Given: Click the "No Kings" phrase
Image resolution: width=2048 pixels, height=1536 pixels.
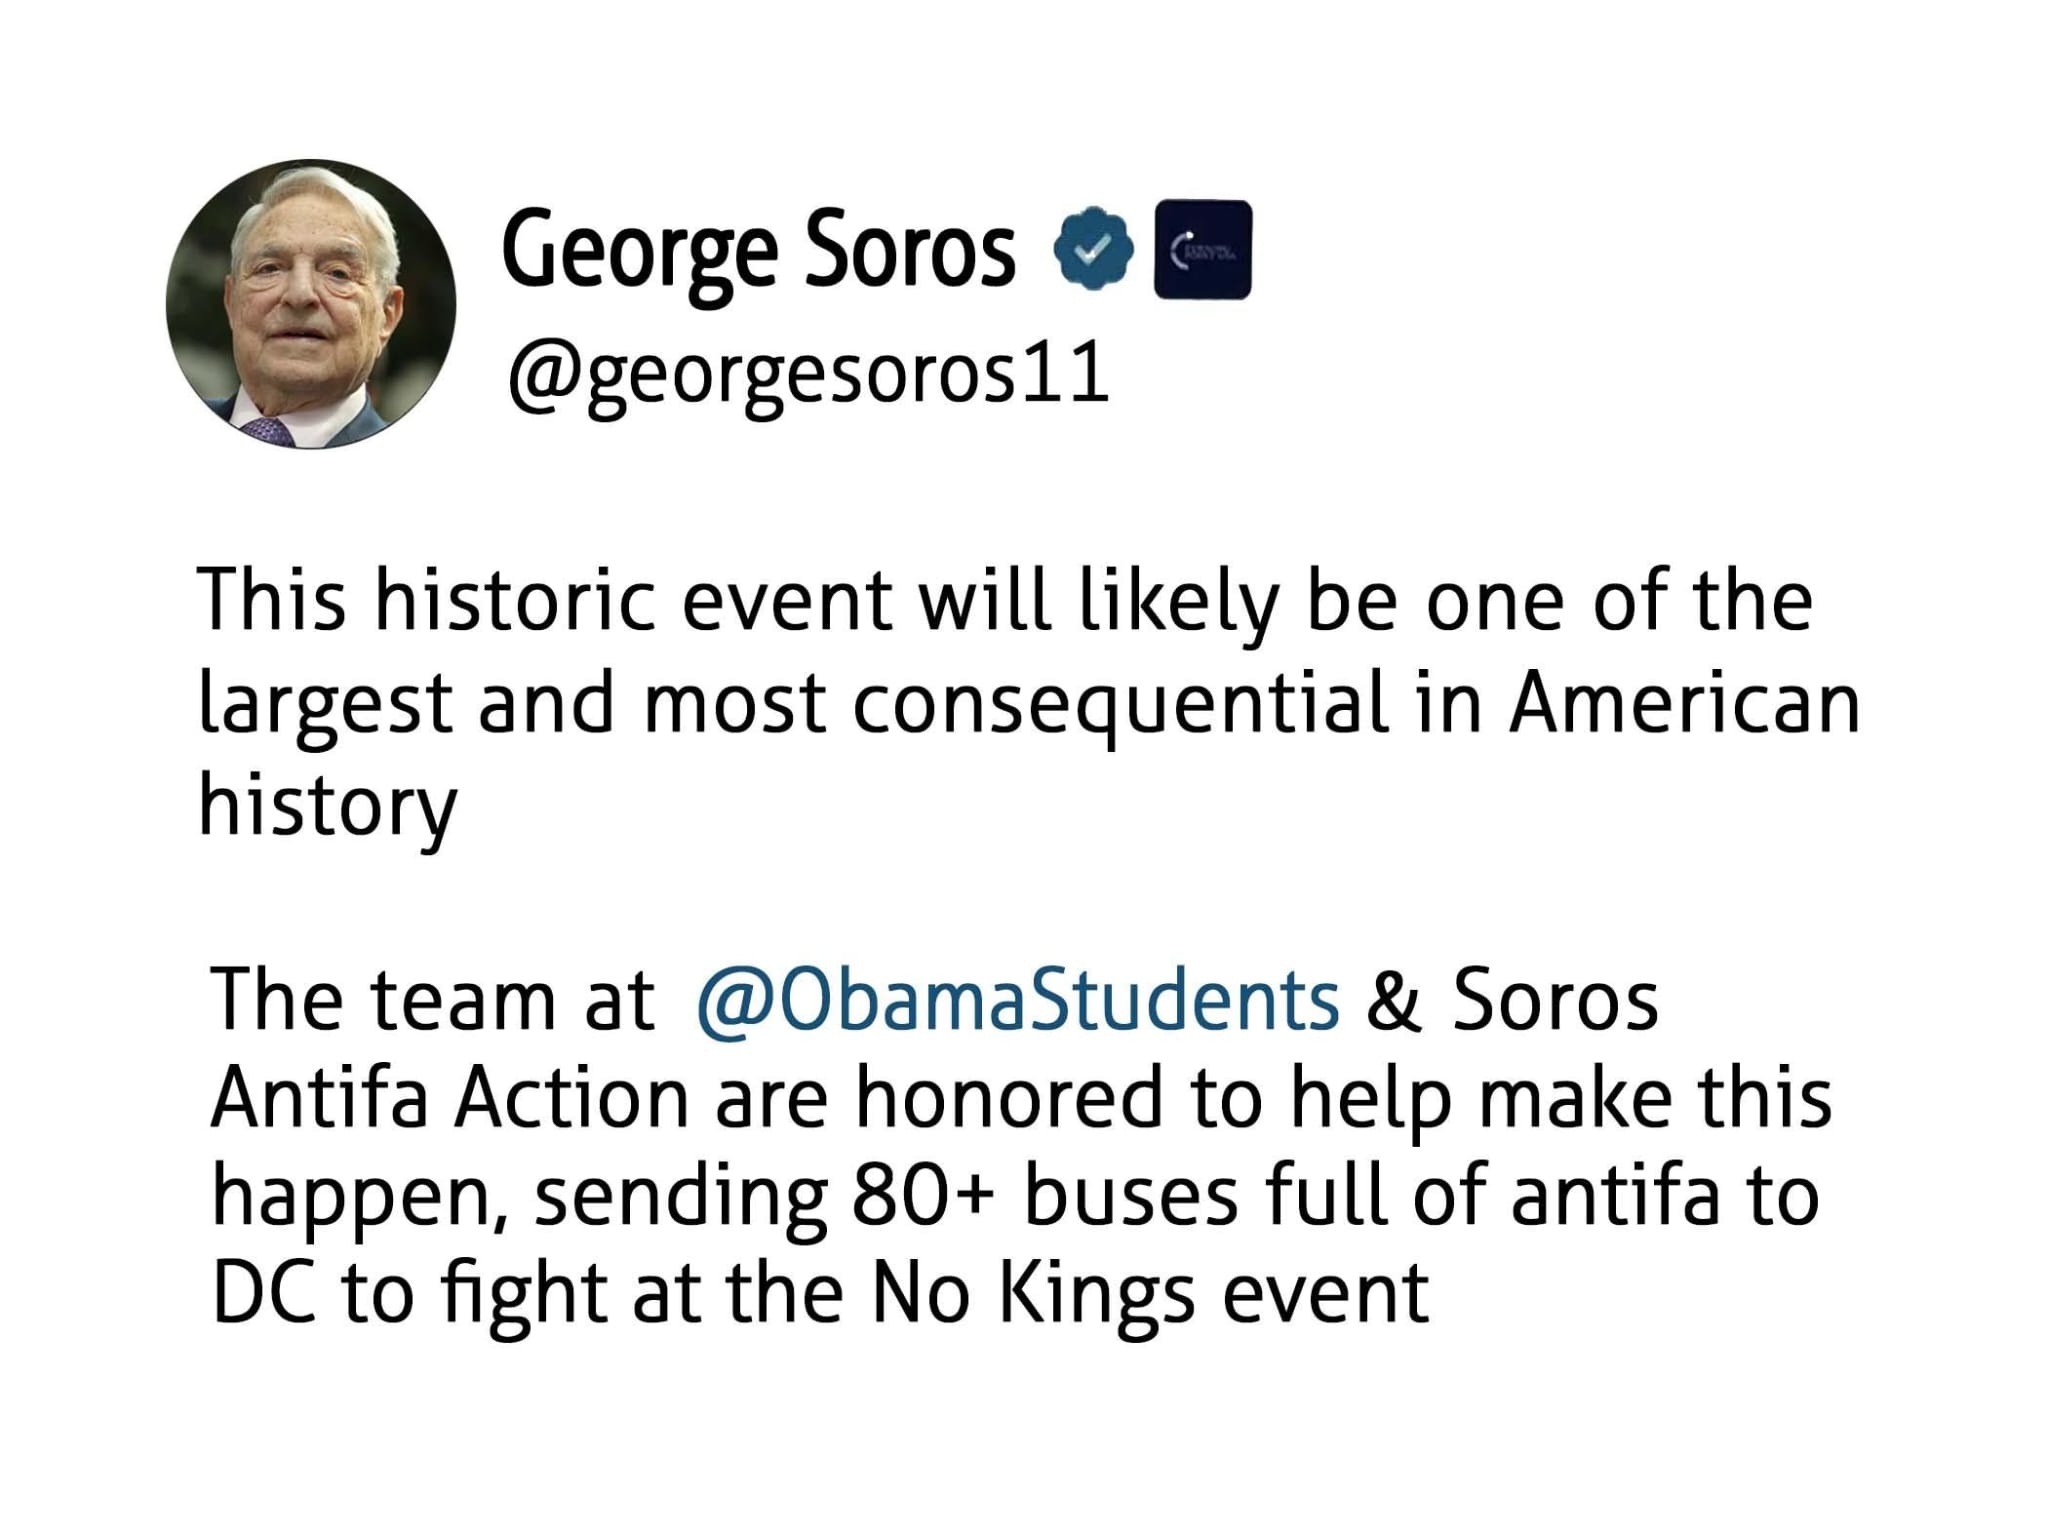Looking at the screenshot, I should [x=1032, y=1295].
